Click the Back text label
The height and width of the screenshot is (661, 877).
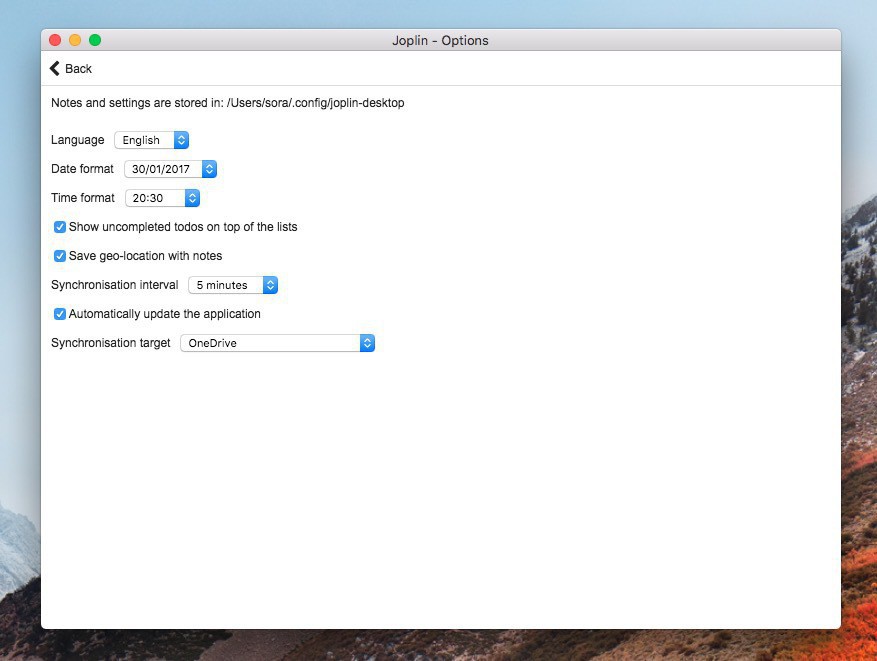coord(78,69)
